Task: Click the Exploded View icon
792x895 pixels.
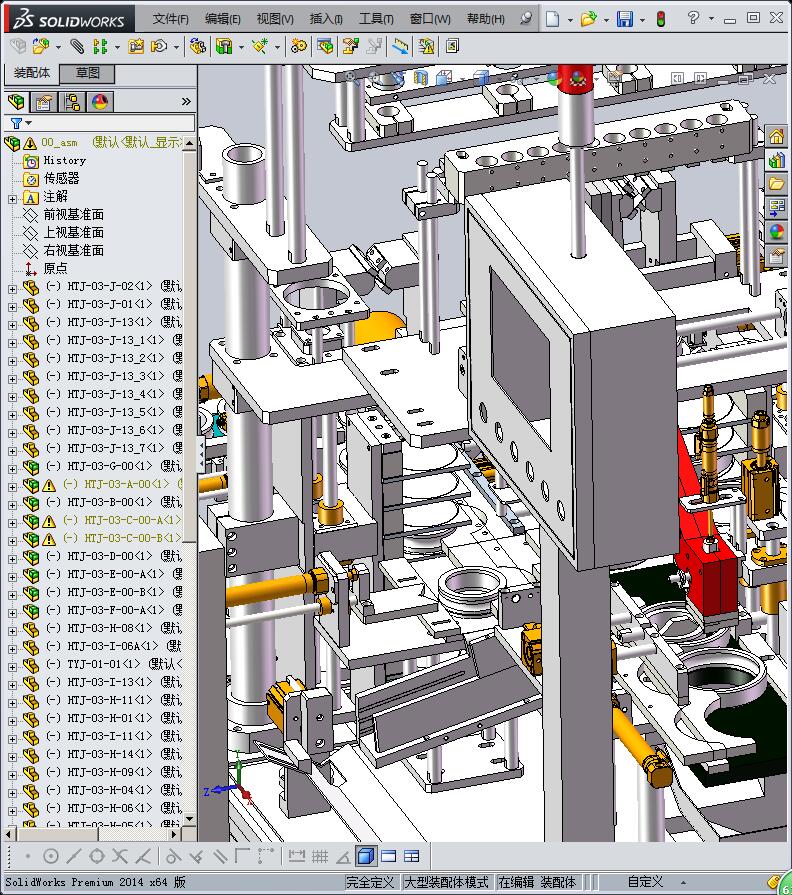Action: pos(350,46)
